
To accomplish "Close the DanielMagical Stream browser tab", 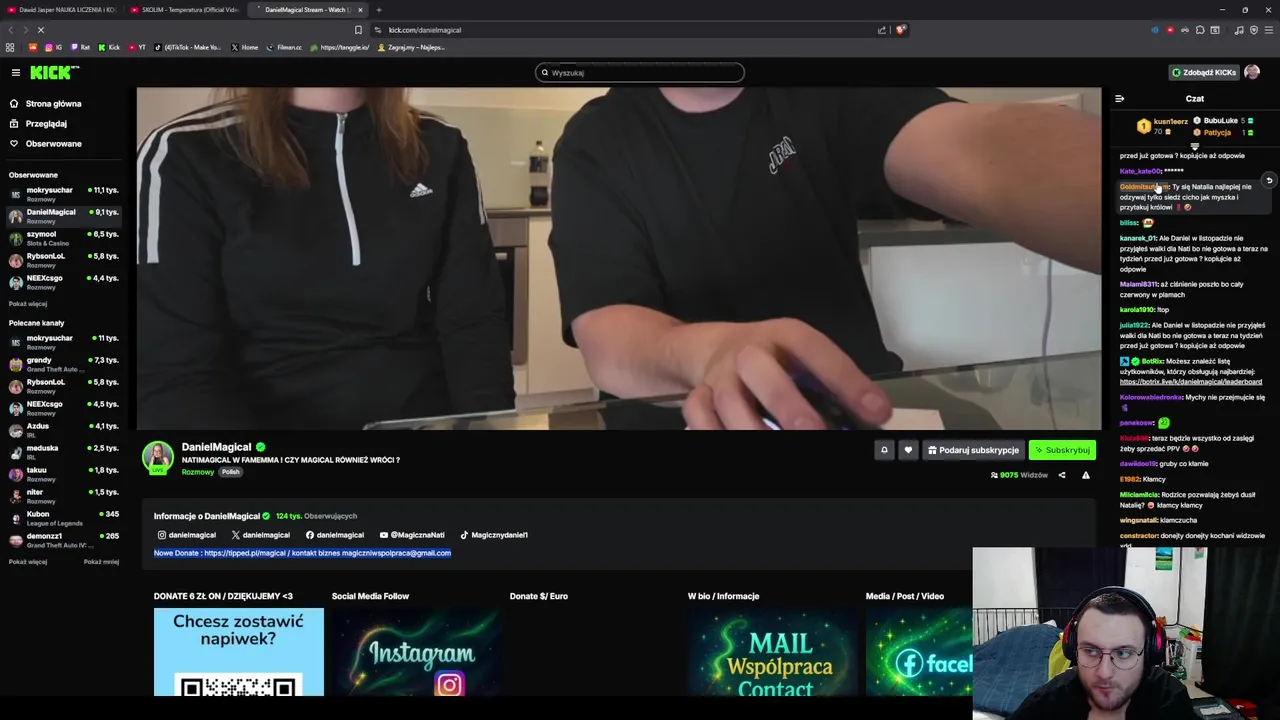I will [x=360, y=10].
